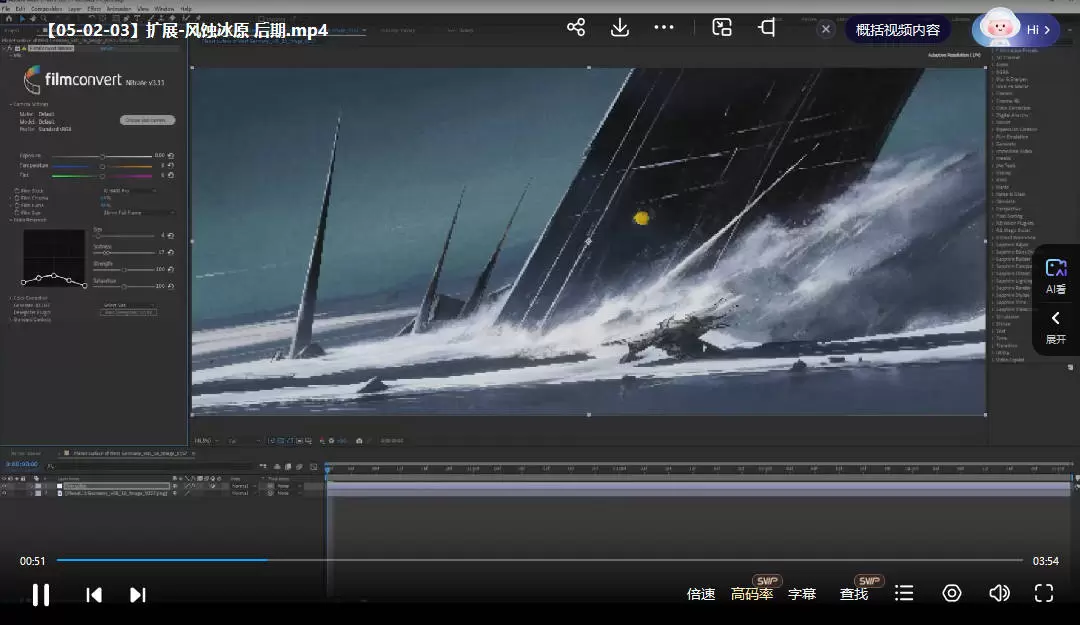Open the Animation menu
Screen dimensions: 1080x625
click(118, 9)
